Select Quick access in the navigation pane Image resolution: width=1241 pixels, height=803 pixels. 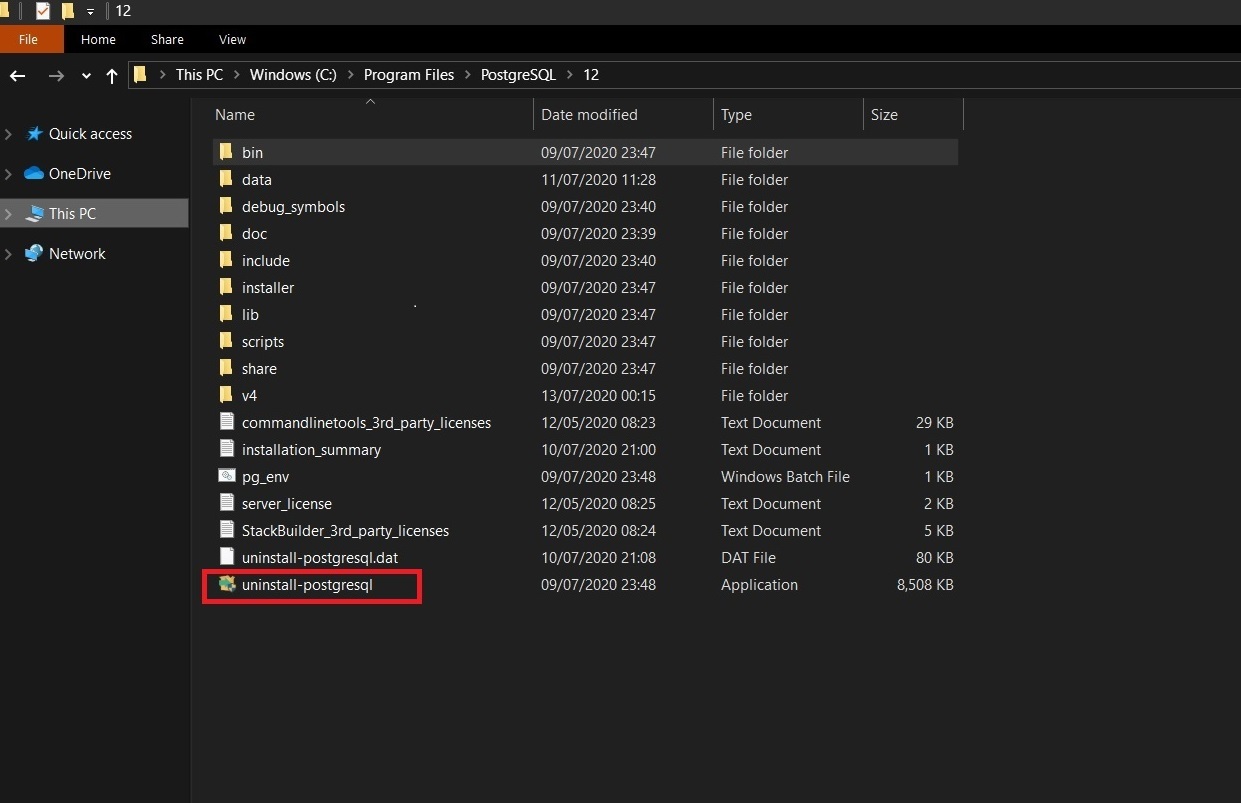coord(89,133)
